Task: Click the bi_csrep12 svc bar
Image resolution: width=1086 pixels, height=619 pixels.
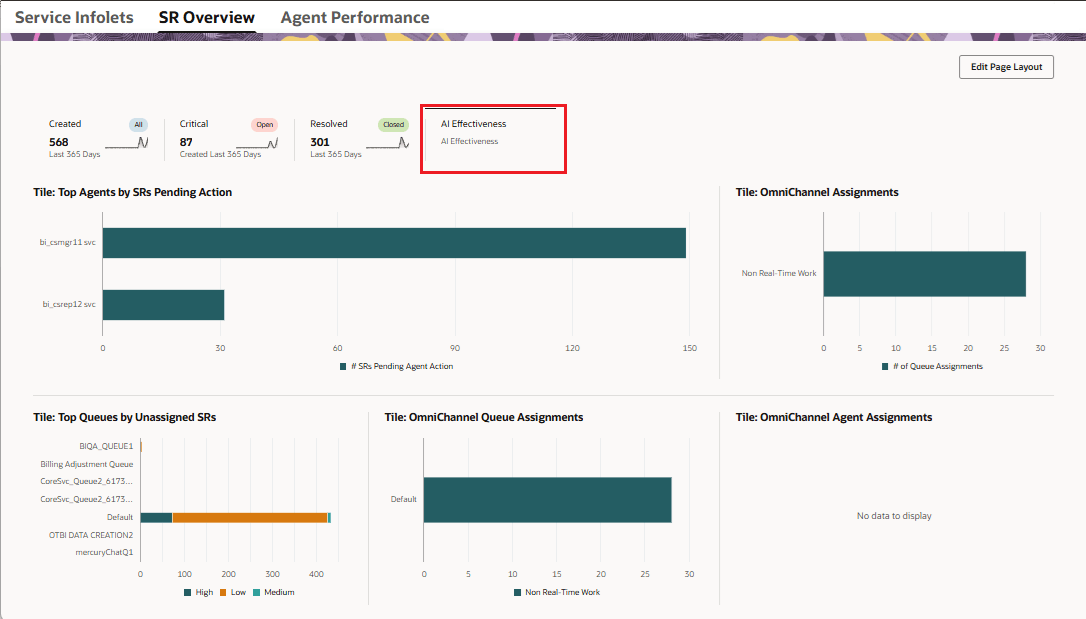Action: tap(163, 305)
